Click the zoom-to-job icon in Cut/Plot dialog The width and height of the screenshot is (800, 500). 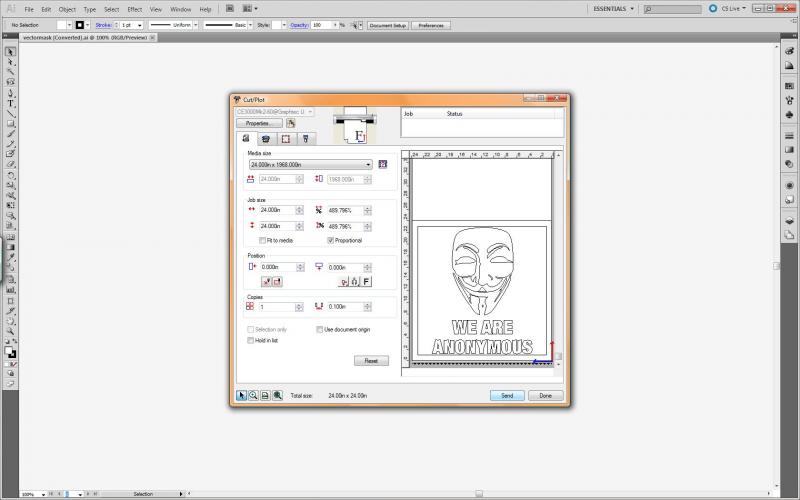(x=278, y=395)
